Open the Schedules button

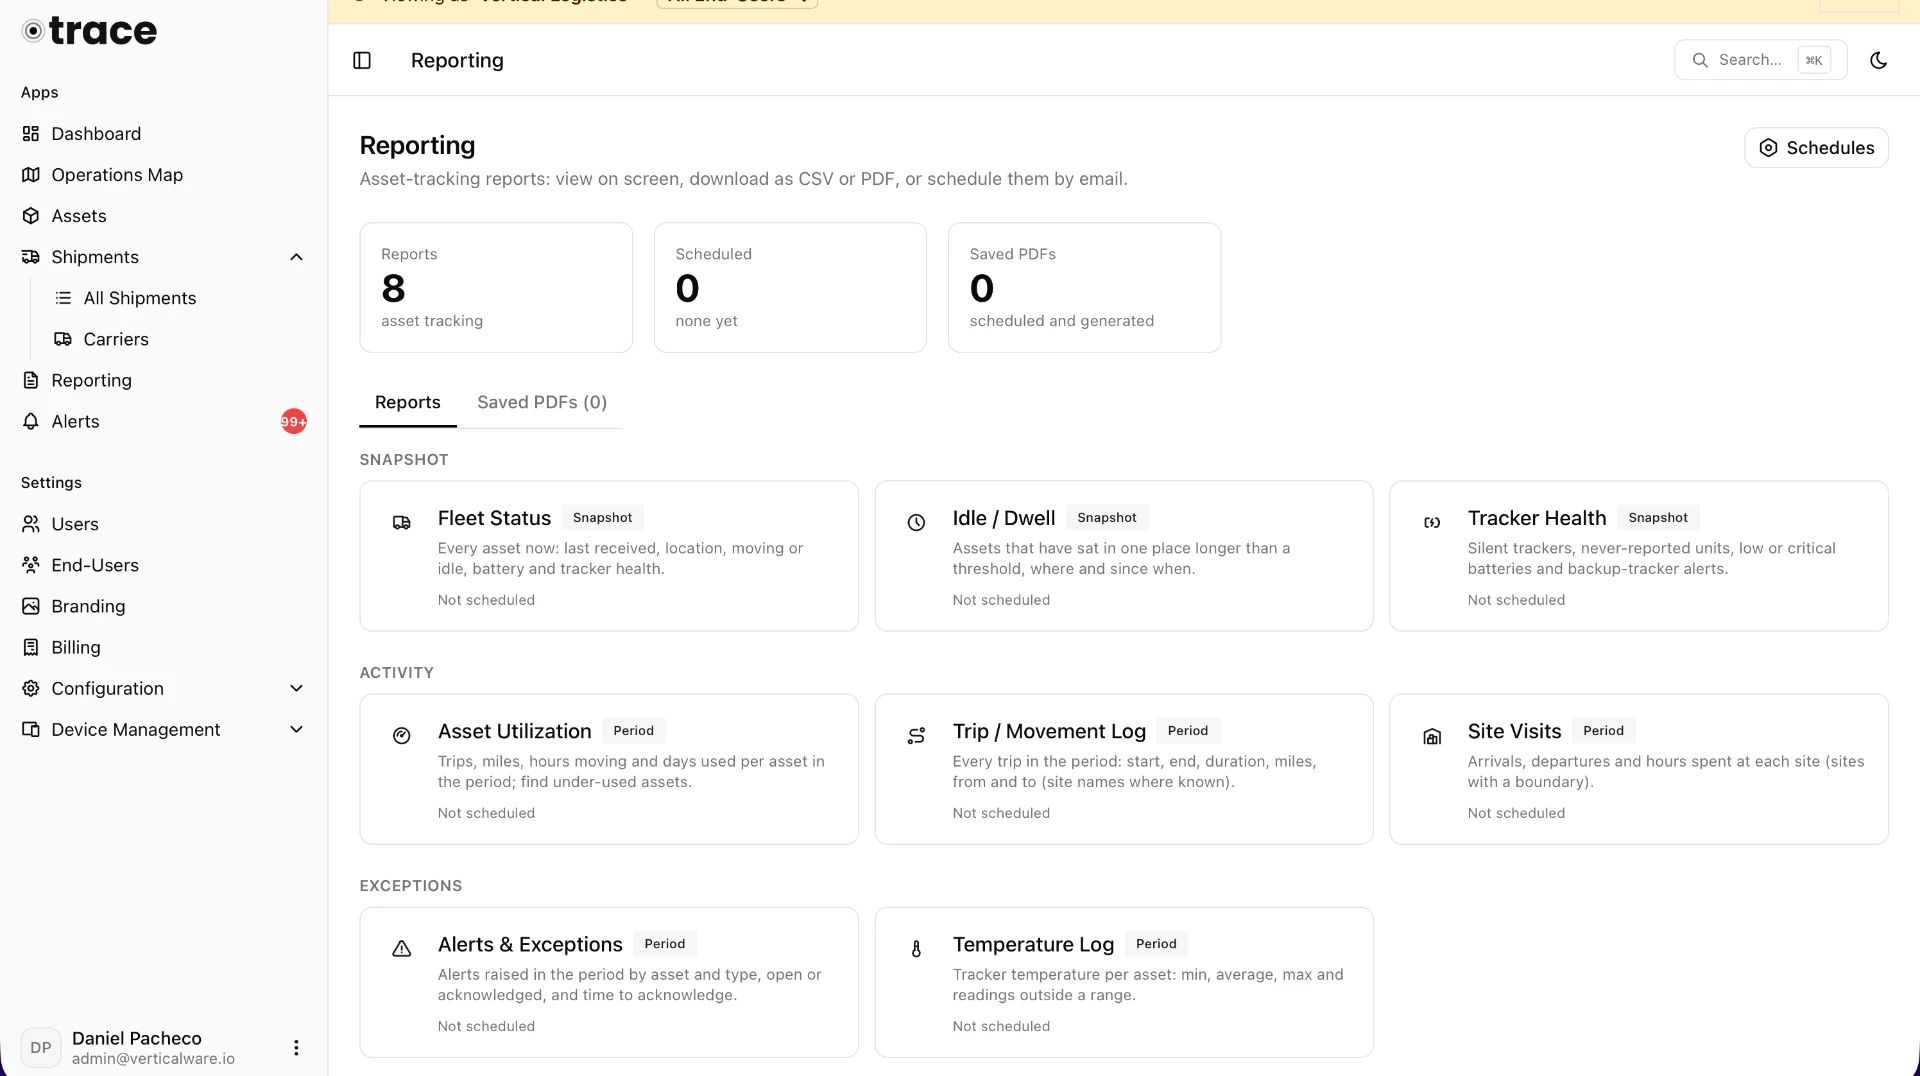pyautogui.click(x=1816, y=147)
